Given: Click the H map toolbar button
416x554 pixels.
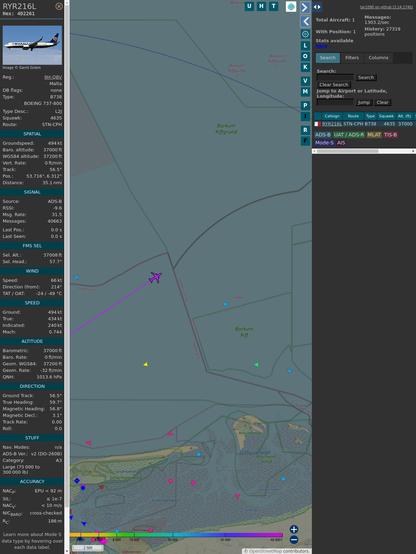Looking at the screenshot, I should [x=261, y=6].
